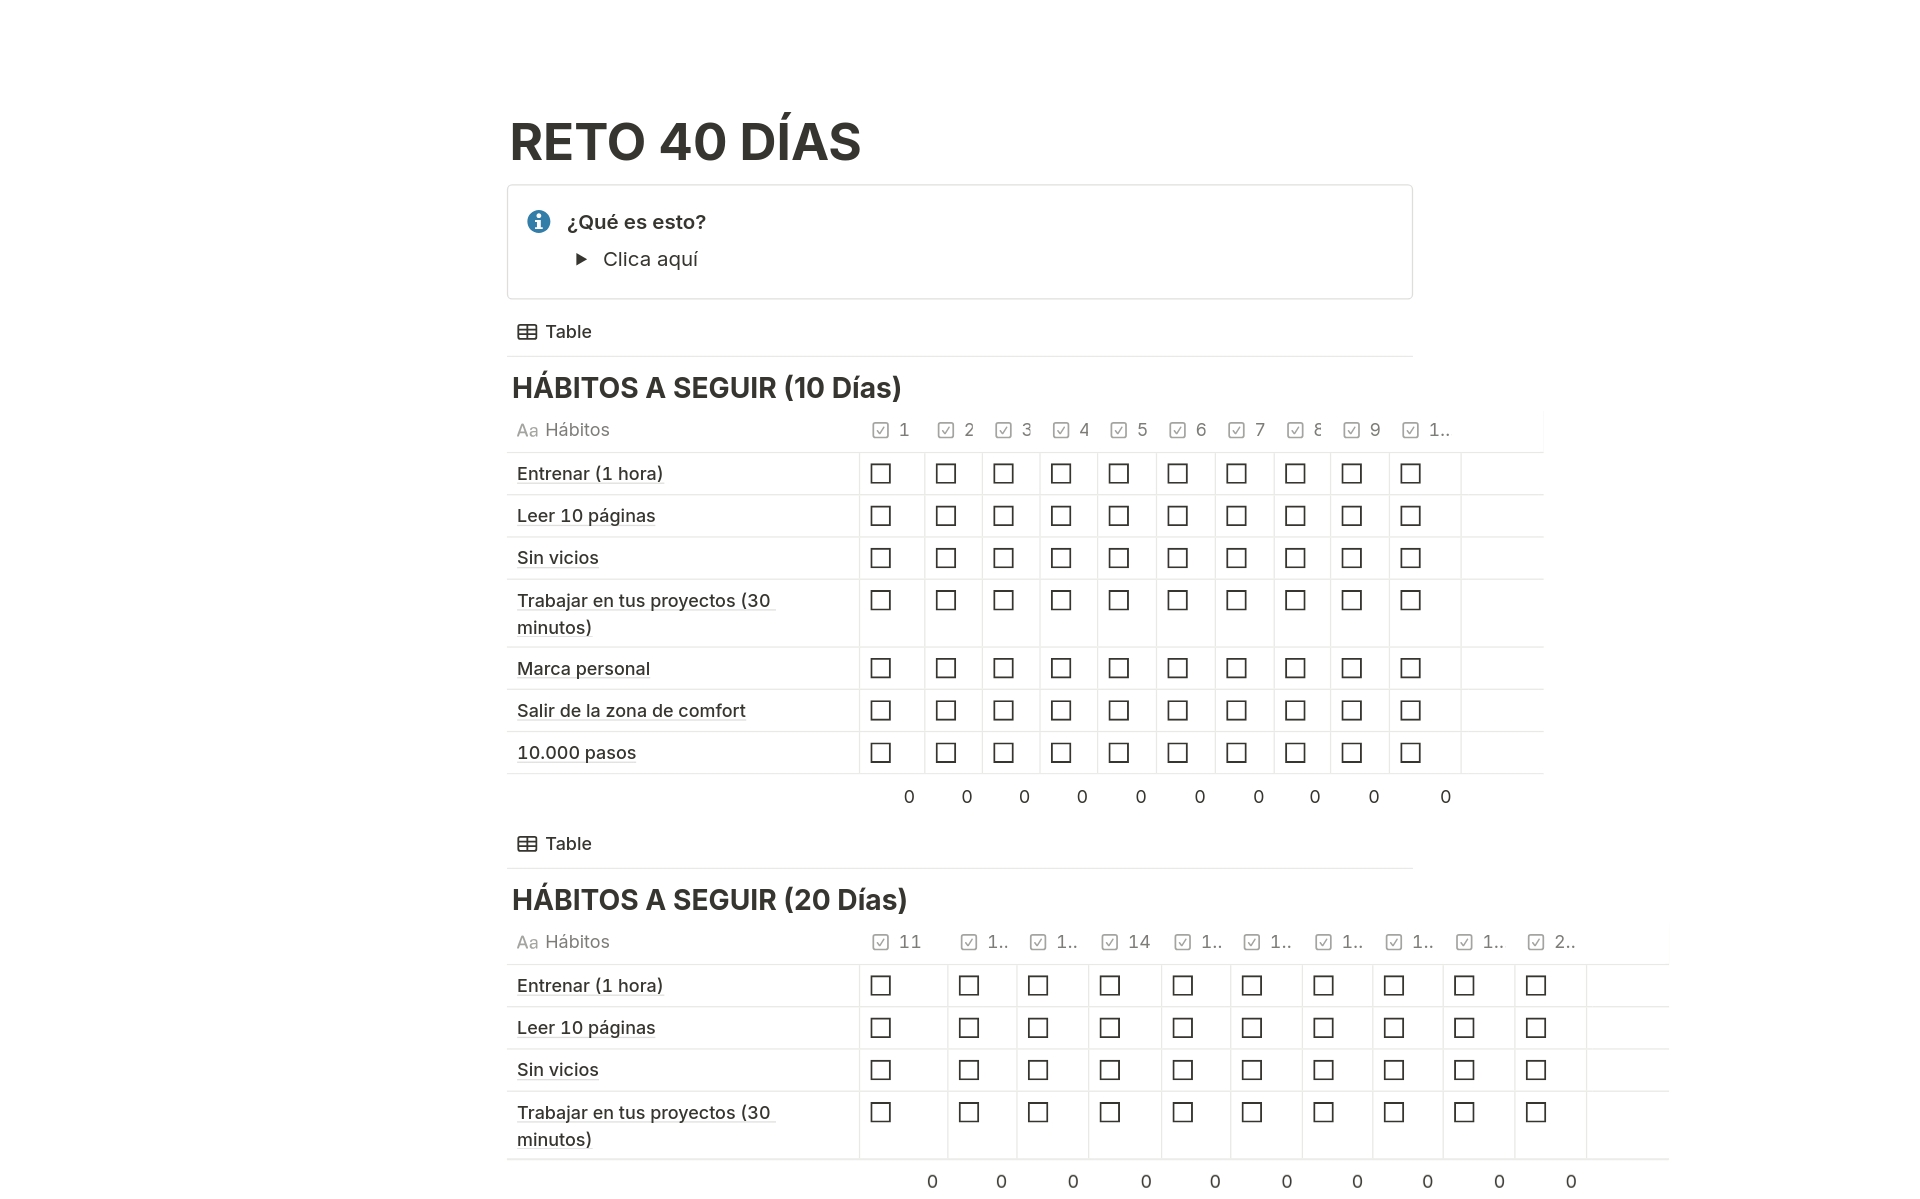The width and height of the screenshot is (1920, 1199).
Task: Open the calculation showing 0 under day 1
Action: (x=908, y=796)
